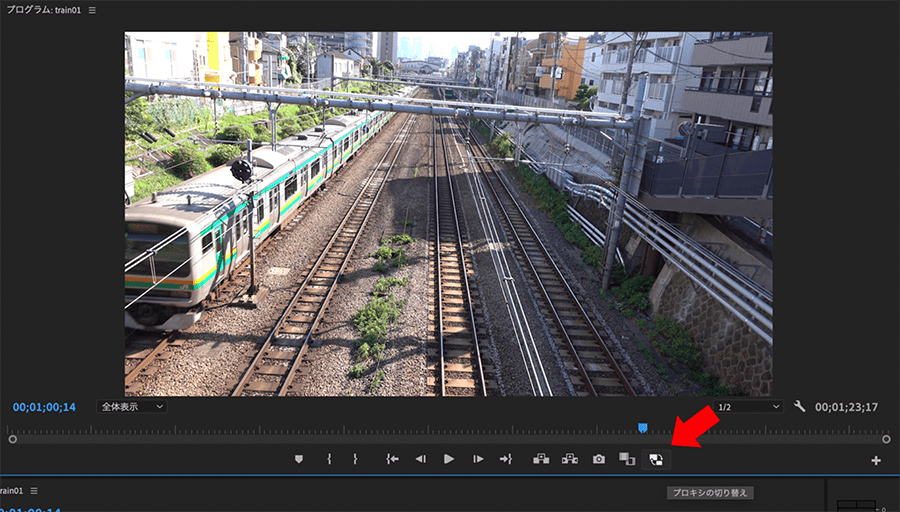Open the 1/2 playback resolution dropdown

coord(748,407)
